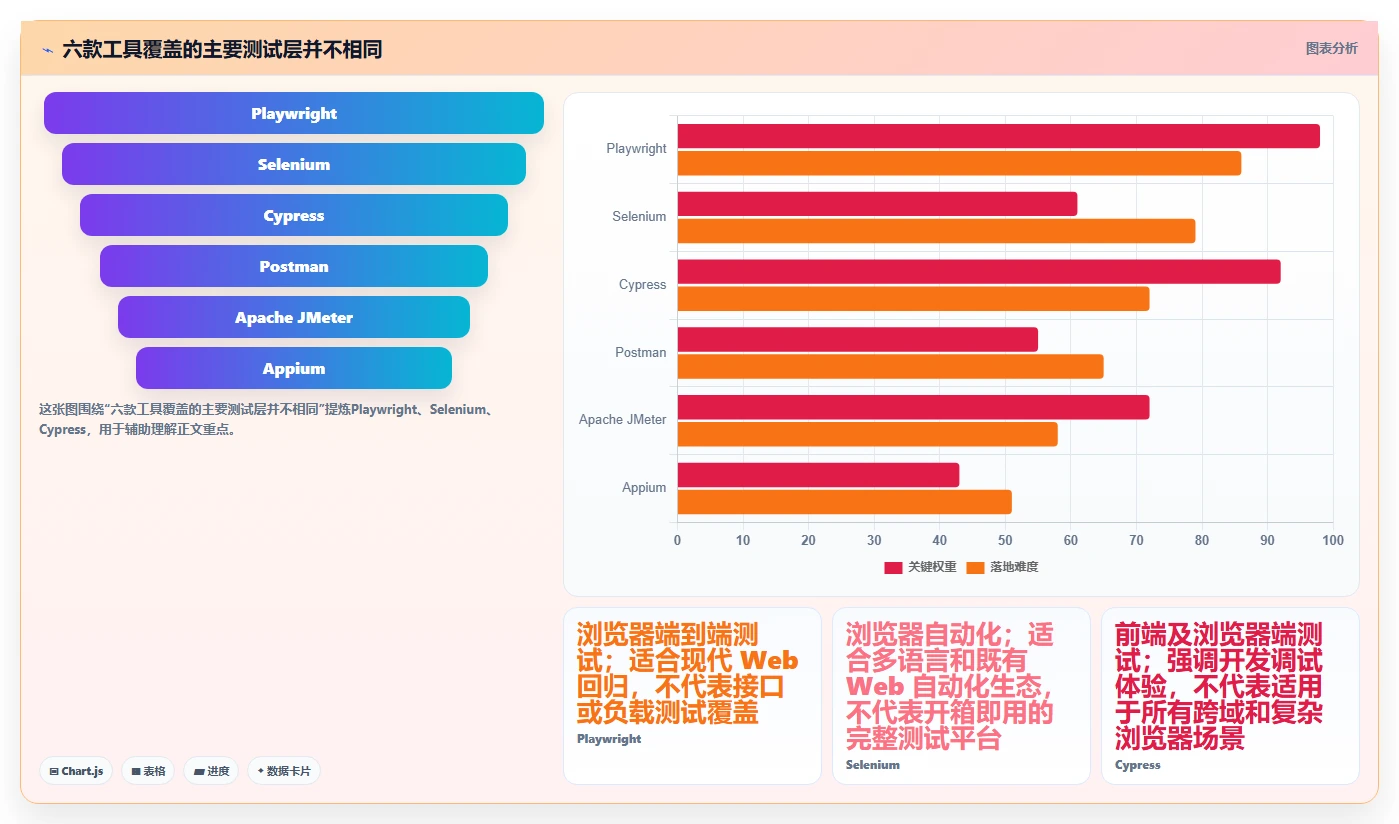Select the Appium funnel bar
This screenshot has height=824, width=1399.
[x=294, y=368]
